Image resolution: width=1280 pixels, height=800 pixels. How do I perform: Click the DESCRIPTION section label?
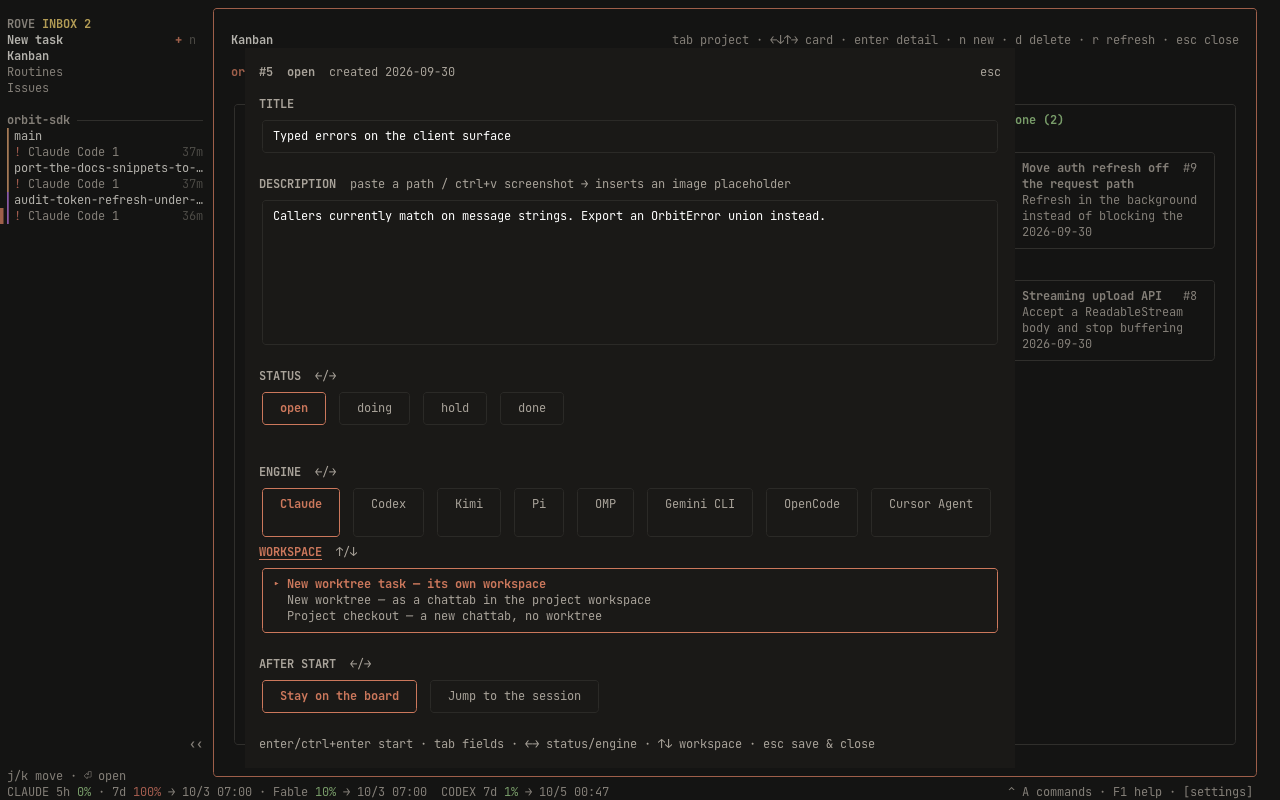(297, 184)
